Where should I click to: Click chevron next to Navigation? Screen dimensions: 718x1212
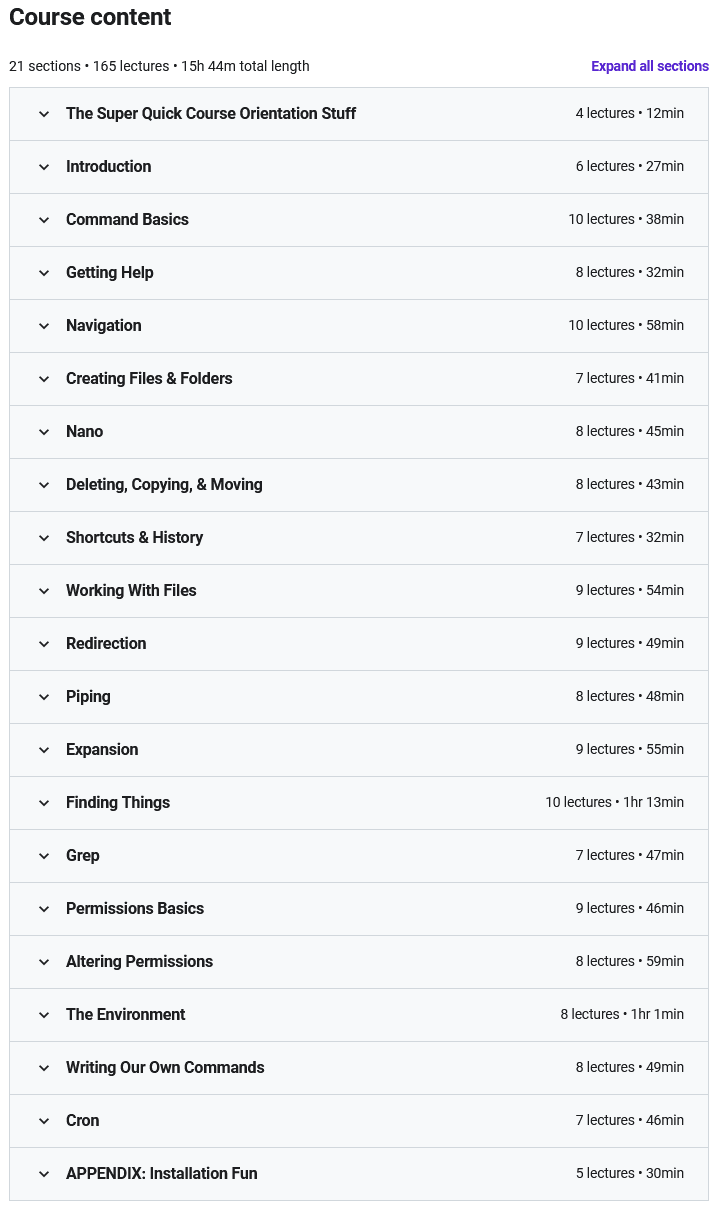point(44,326)
